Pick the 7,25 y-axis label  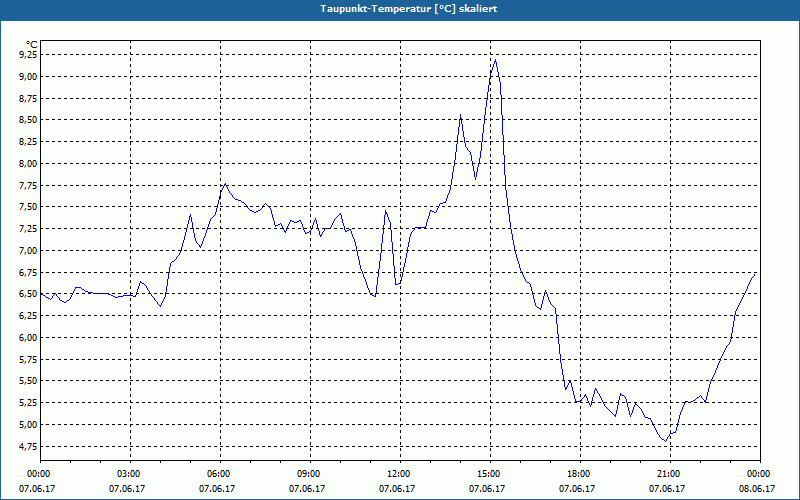pos(28,229)
